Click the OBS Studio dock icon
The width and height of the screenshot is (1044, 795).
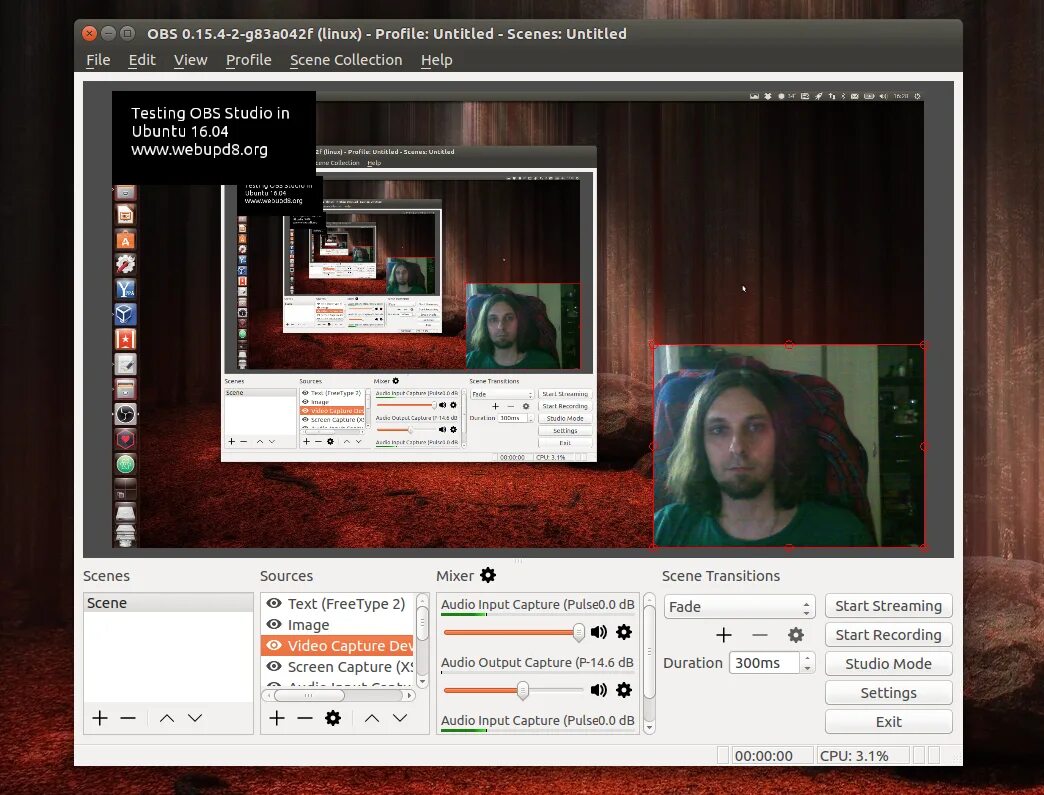click(x=125, y=414)
